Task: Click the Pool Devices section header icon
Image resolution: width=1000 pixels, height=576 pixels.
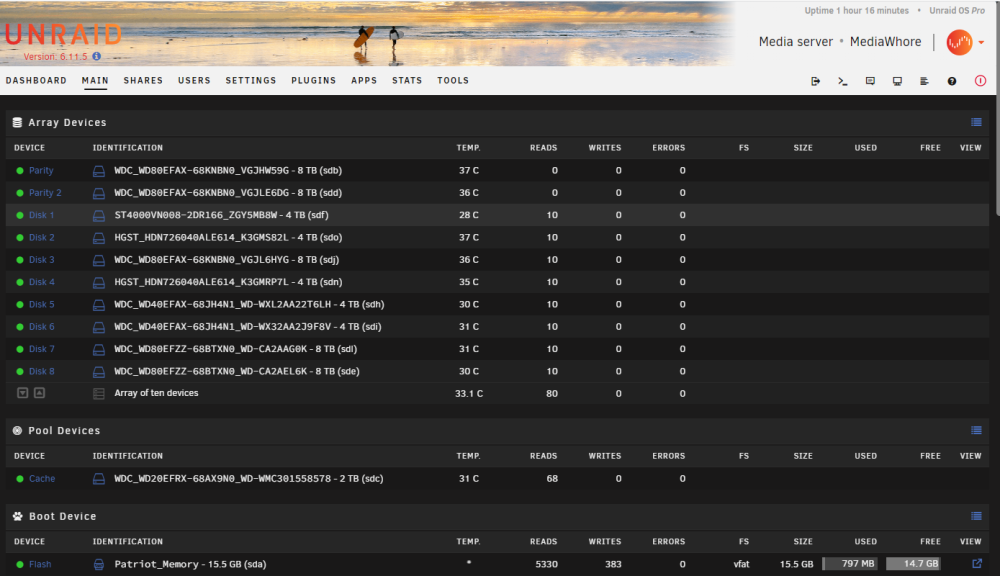Action: click(17, 431)
